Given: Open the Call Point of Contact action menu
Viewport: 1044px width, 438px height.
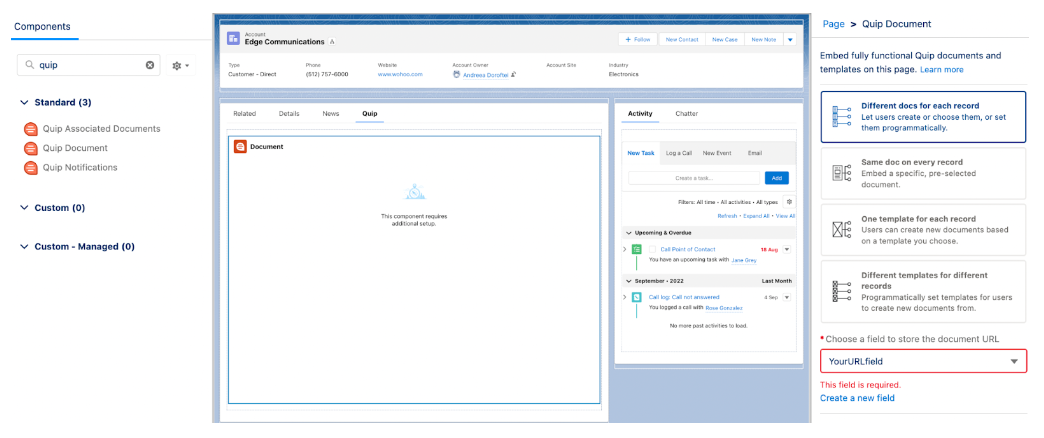Looking at the screenshot, I should pyautogui.click(x=787, y=249).
